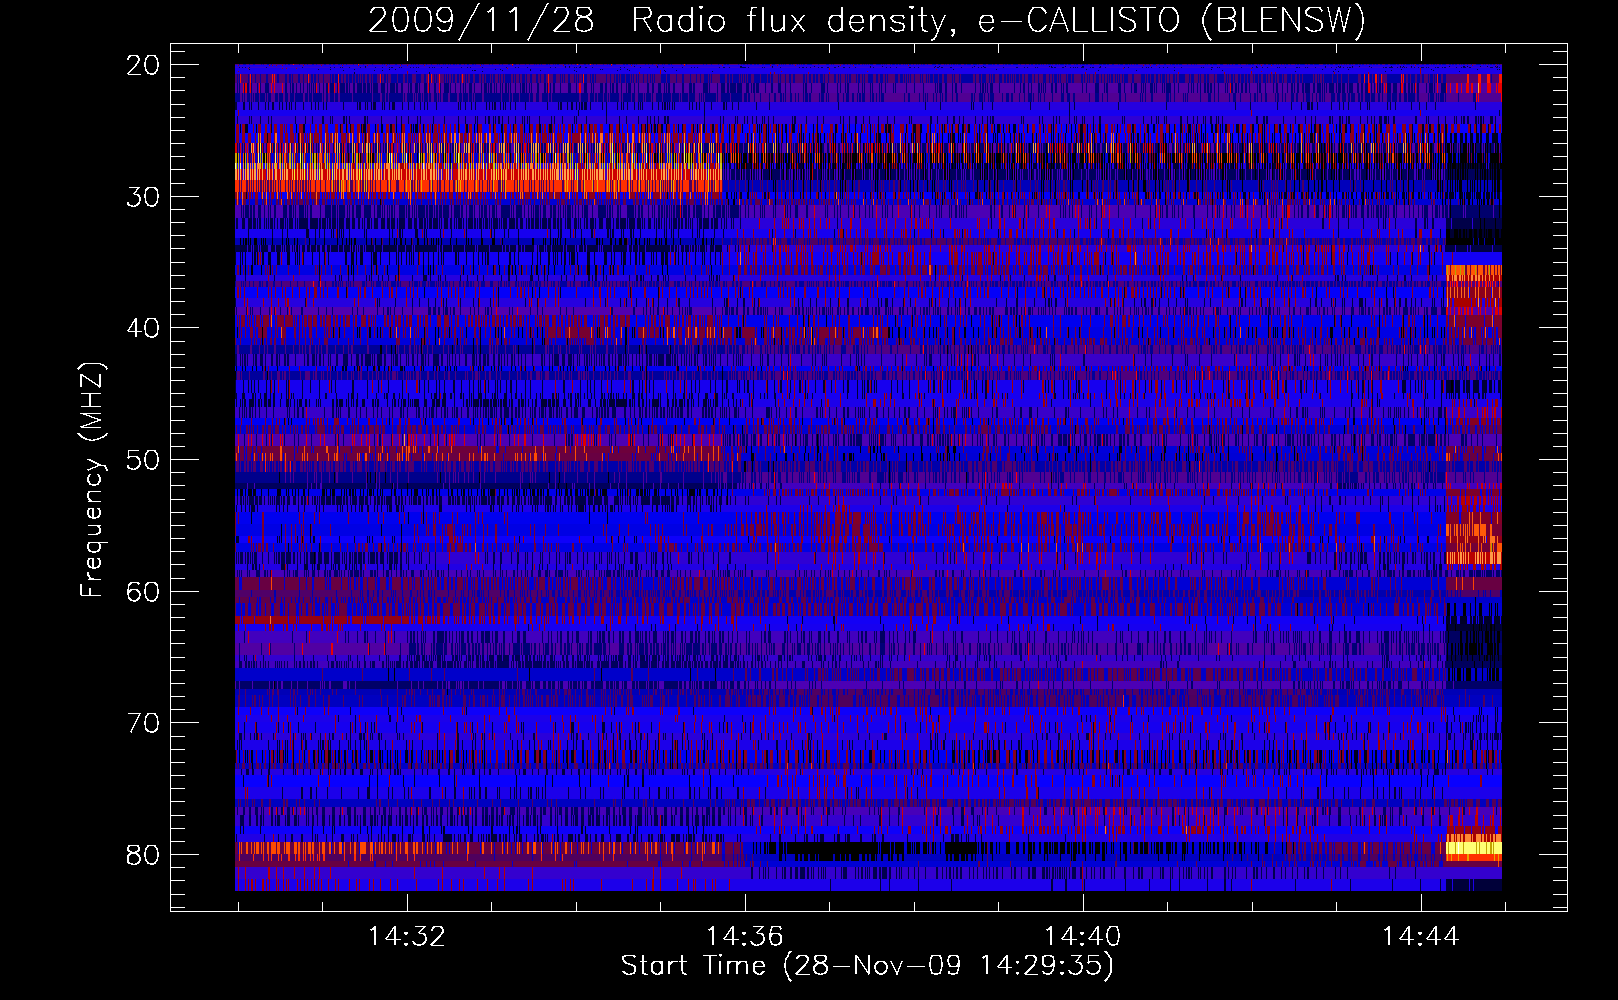The image size is (1618, 1000).
Task: Click the '20' frequency tick label
Action: (144, 65)
